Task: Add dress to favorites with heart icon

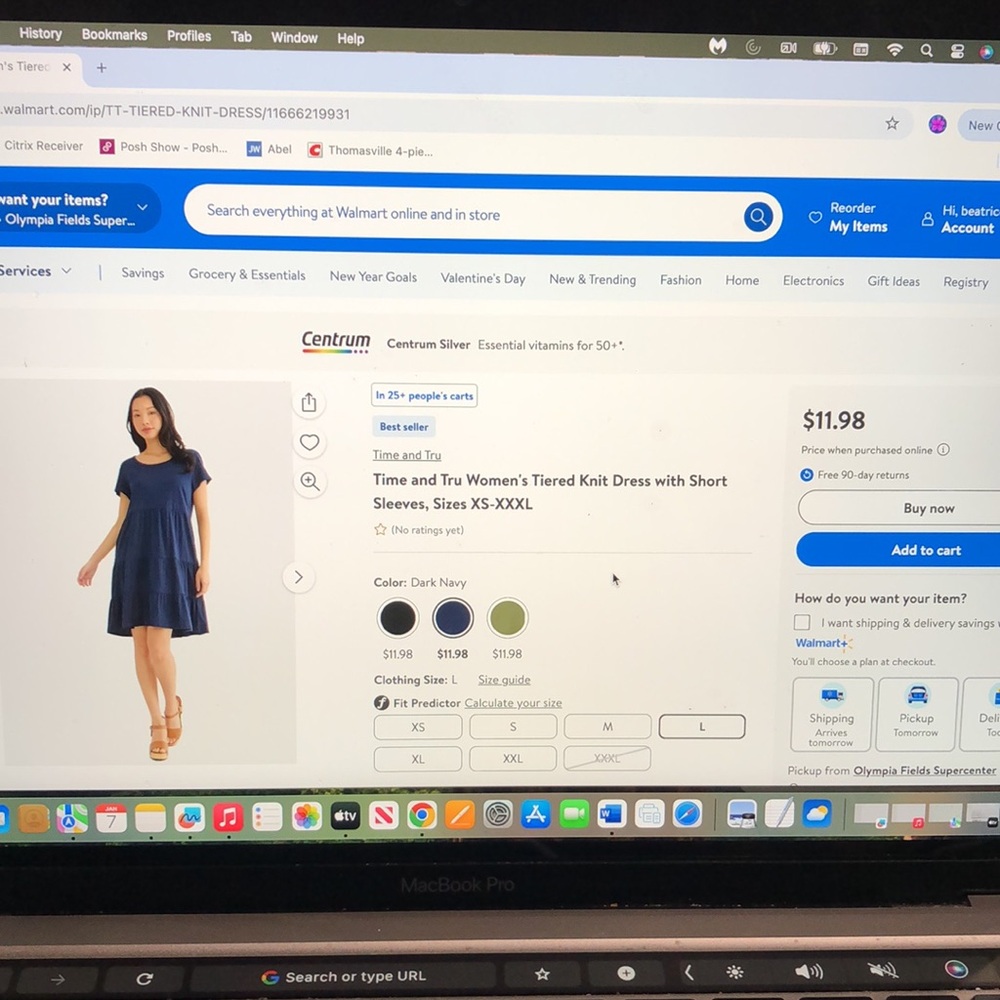Action: 309,442
